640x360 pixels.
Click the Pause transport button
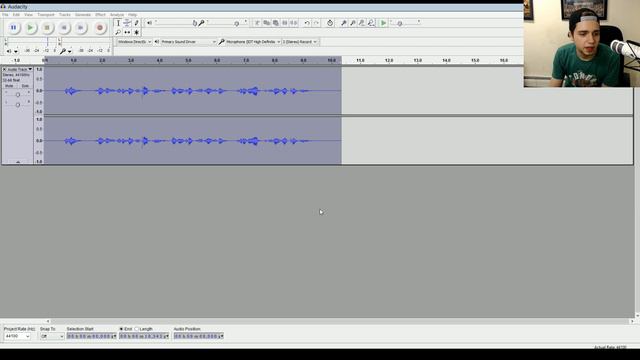pyautogui.click(x=13, y=28)
